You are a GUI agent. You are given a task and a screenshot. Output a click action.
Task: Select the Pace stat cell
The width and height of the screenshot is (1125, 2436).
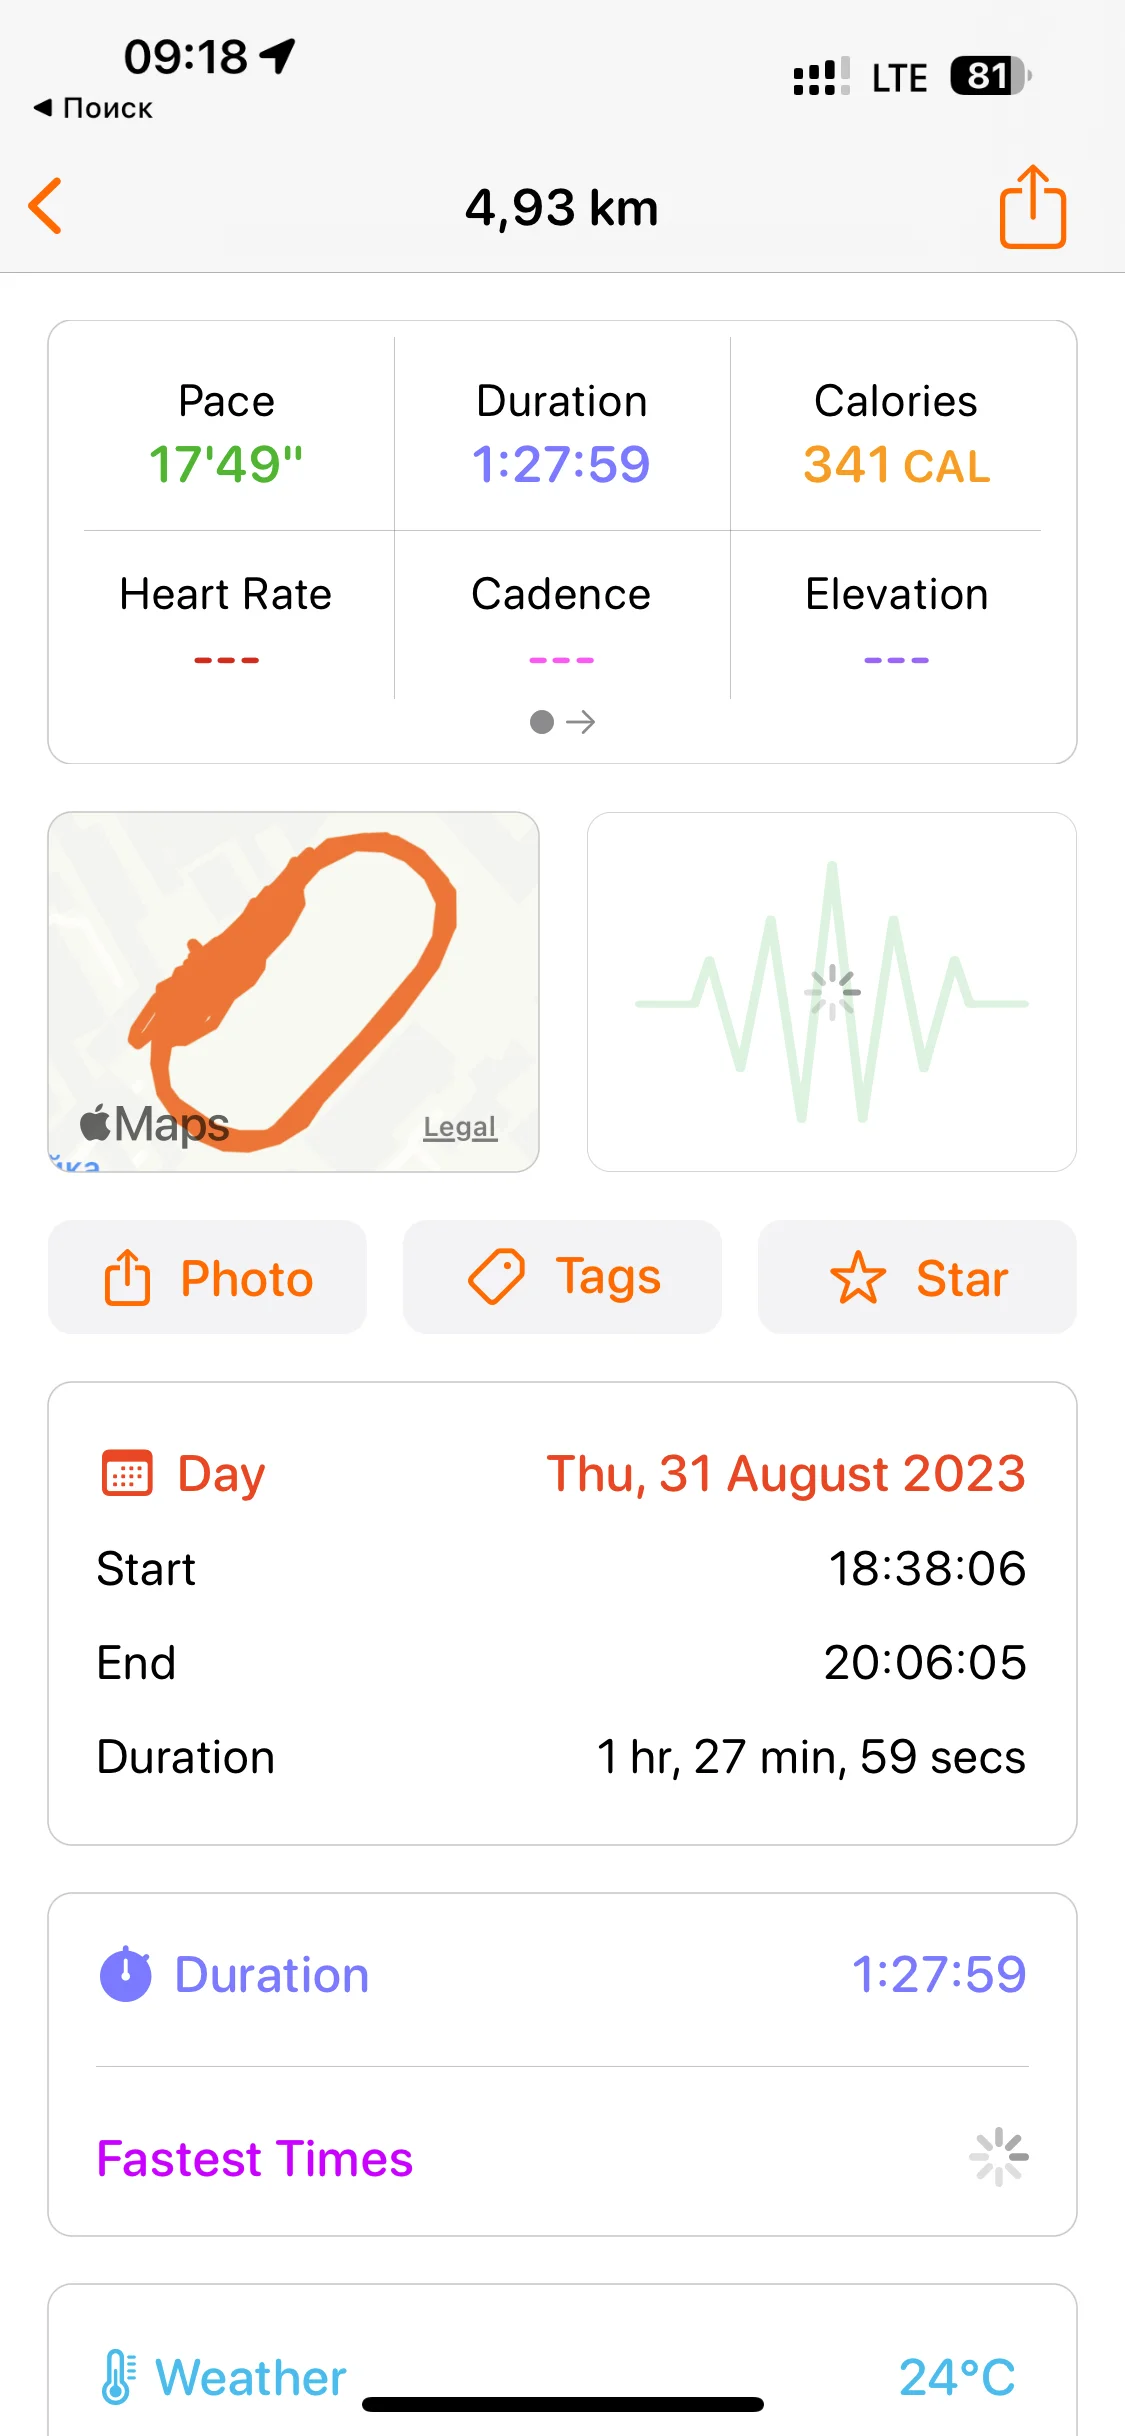pyautogui.click(x=226, y=434)
